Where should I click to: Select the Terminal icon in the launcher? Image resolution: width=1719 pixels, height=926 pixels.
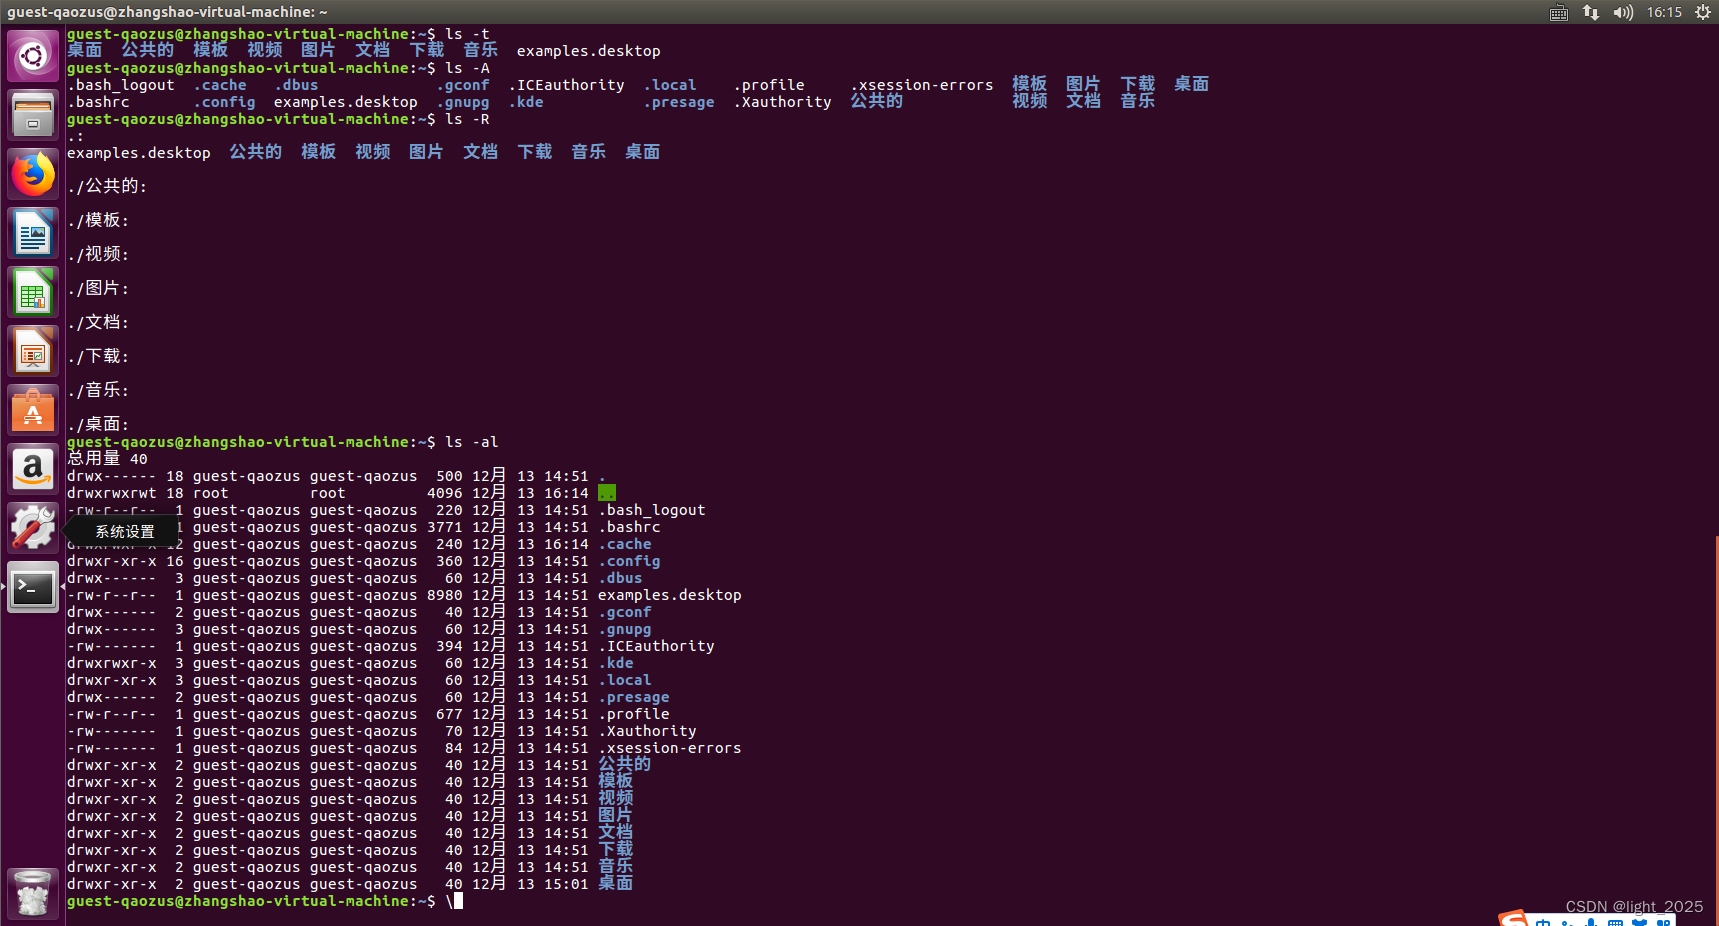[x=33, y=588]
